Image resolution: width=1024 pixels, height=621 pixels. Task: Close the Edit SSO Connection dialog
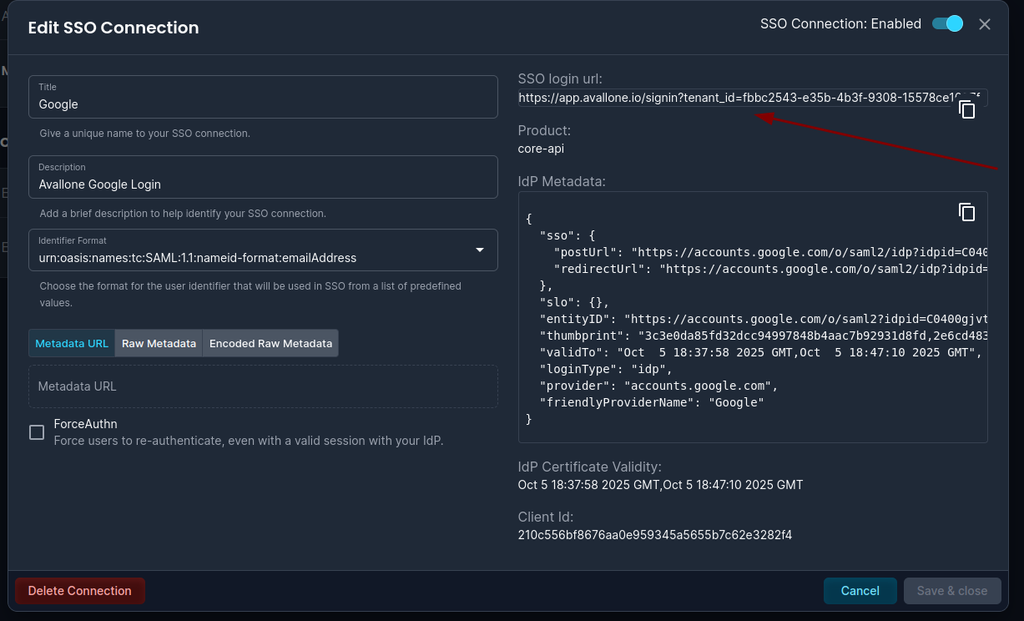click(984, 24)
